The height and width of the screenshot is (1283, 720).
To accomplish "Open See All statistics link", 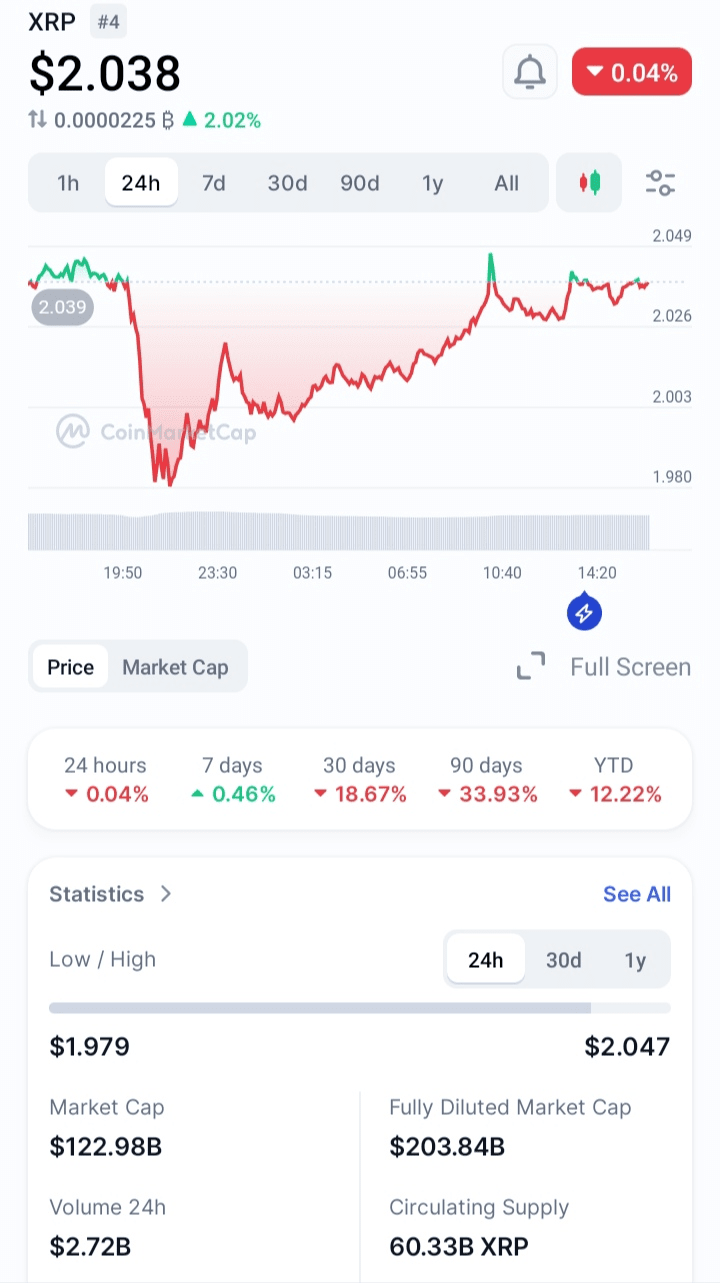I will (x=637, y=894).
